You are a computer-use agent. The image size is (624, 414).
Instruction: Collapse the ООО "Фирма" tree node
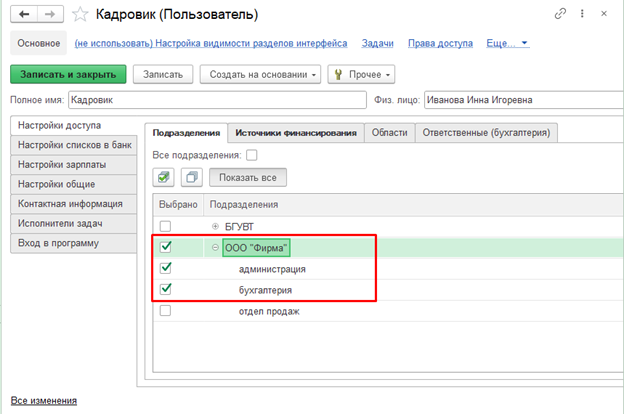215,248
